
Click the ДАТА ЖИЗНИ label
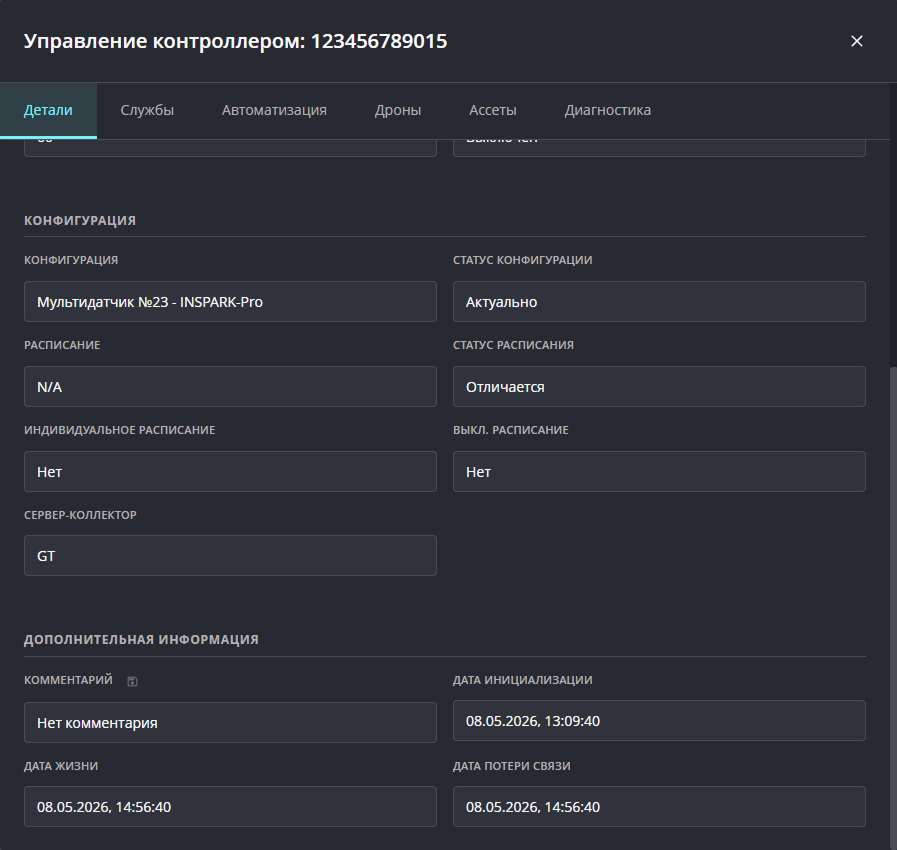[x=61, y=766]
